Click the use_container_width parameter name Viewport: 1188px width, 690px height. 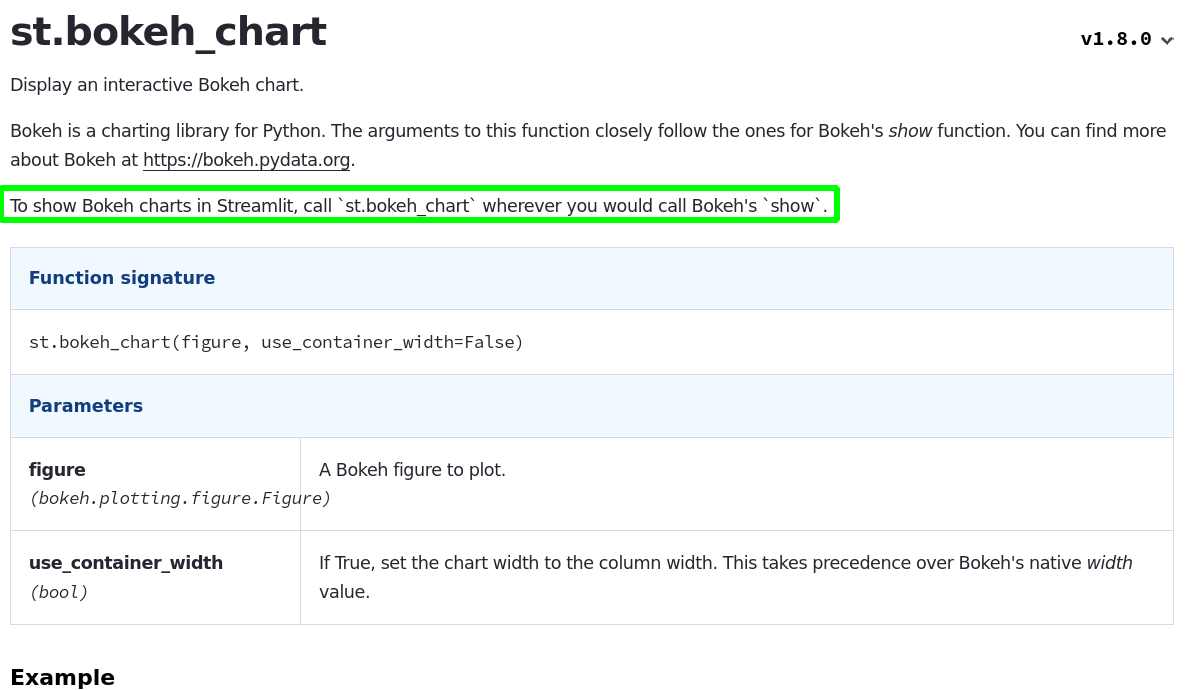coord(126,563)
